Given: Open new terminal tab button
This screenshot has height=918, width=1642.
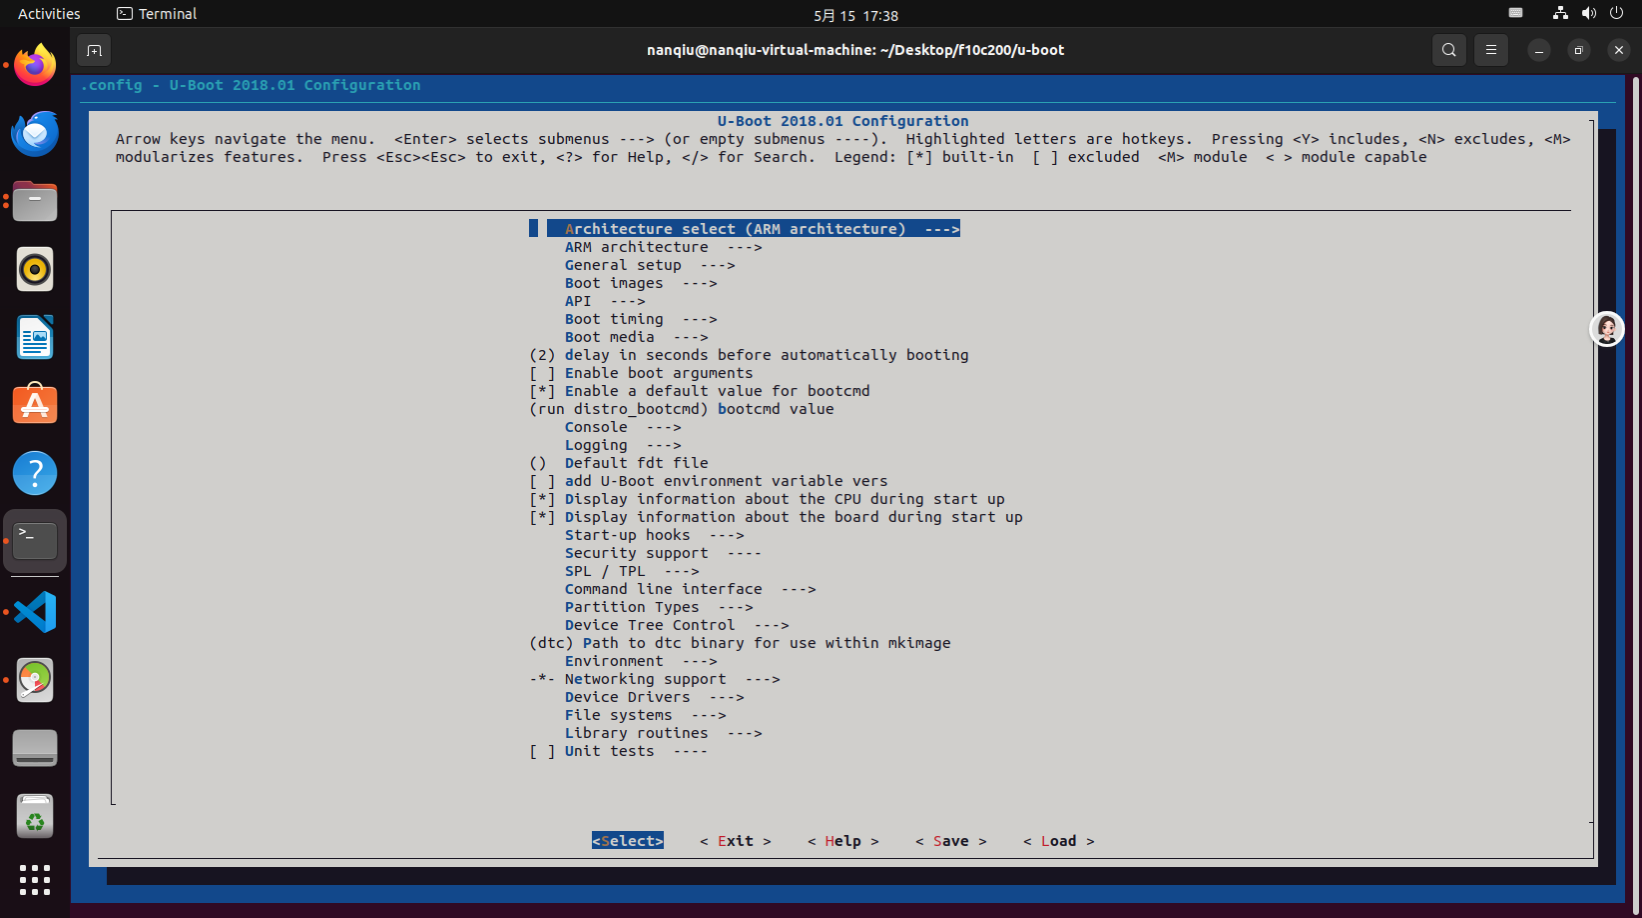Looking at the screenshot, I should pos(94,50).
